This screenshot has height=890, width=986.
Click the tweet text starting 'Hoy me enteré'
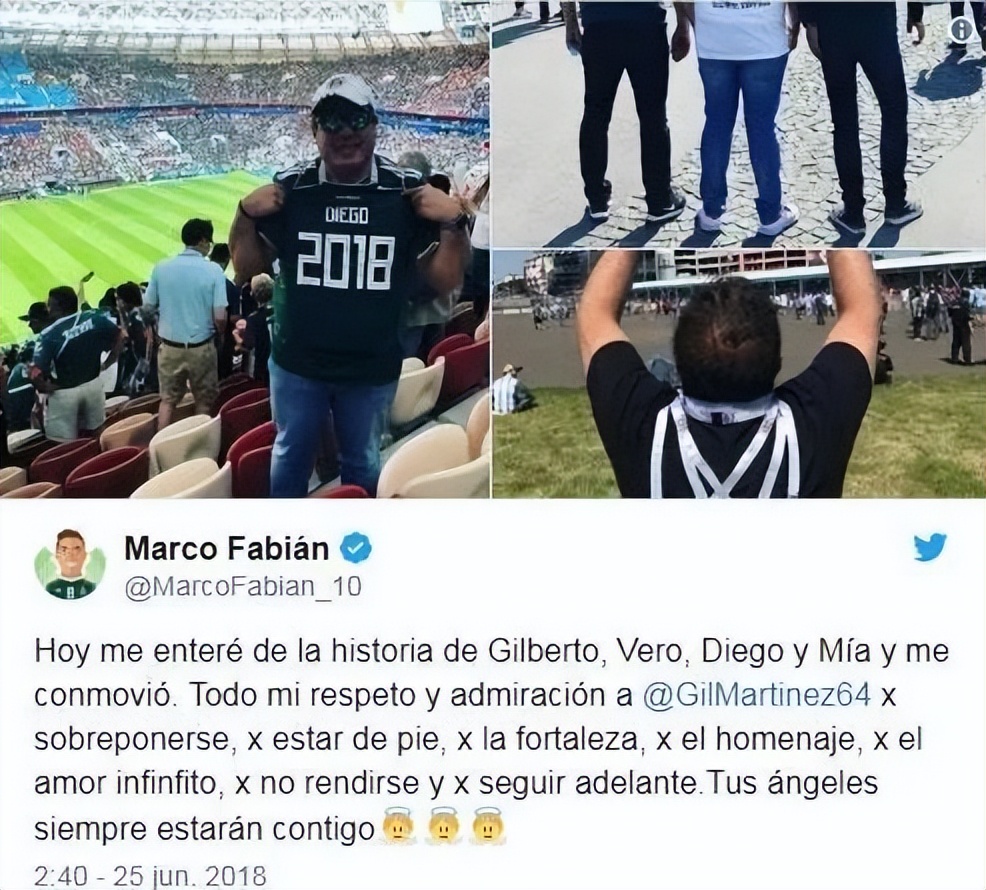491,740
